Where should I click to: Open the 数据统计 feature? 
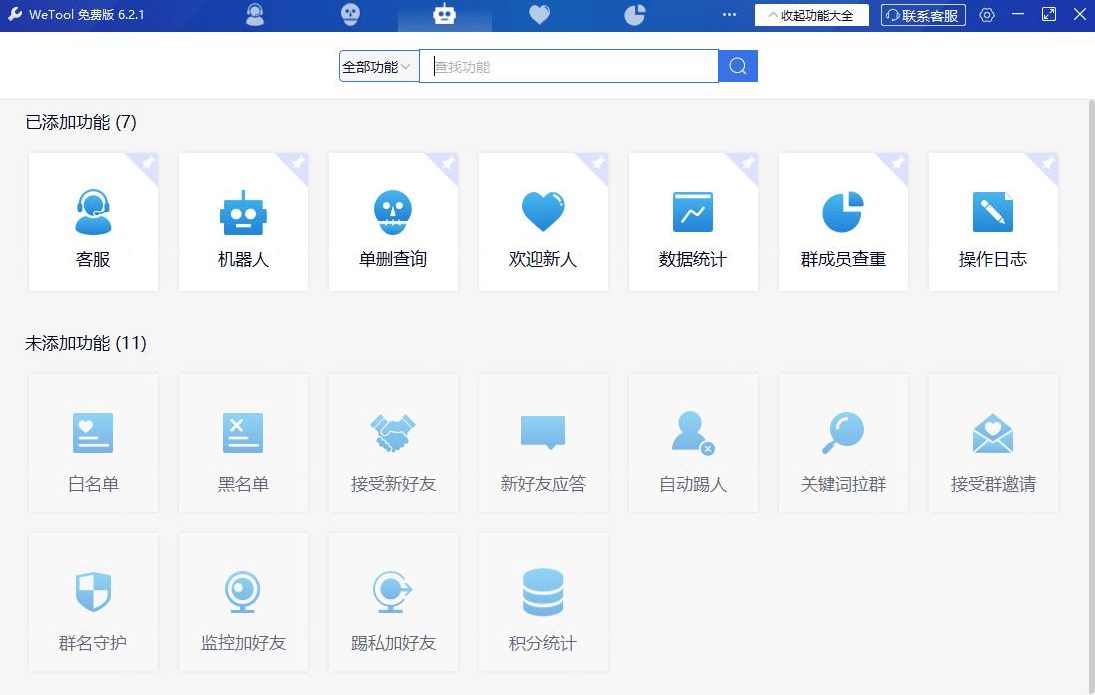click(693, 221)
